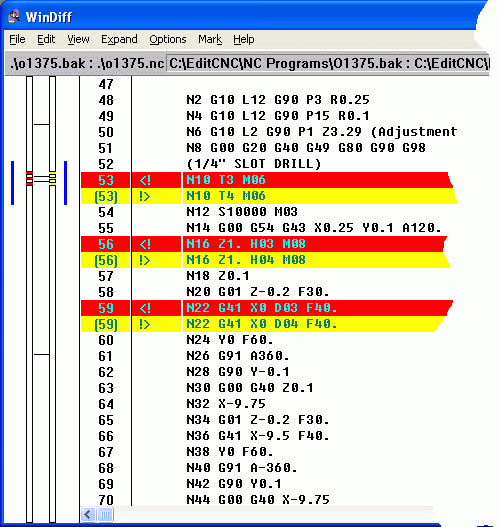The width and height of the screenshot is (500, 527).
Task: Click line 'N40 G91 A-360.'
Action: coord(242,468)
